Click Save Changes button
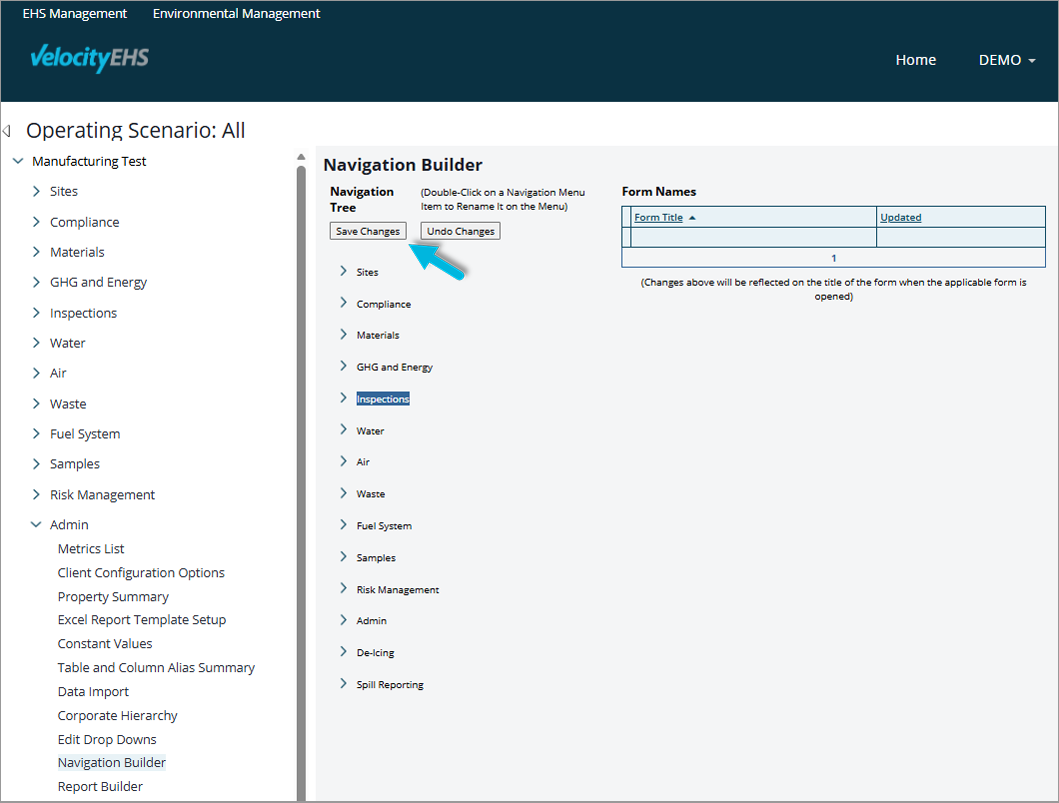The image size is (1059, 803). click(368, 231)
